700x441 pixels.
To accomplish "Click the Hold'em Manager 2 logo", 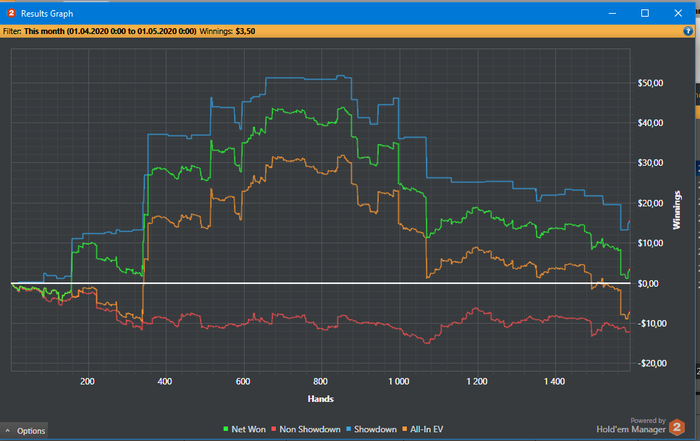I will pos(677,427).
